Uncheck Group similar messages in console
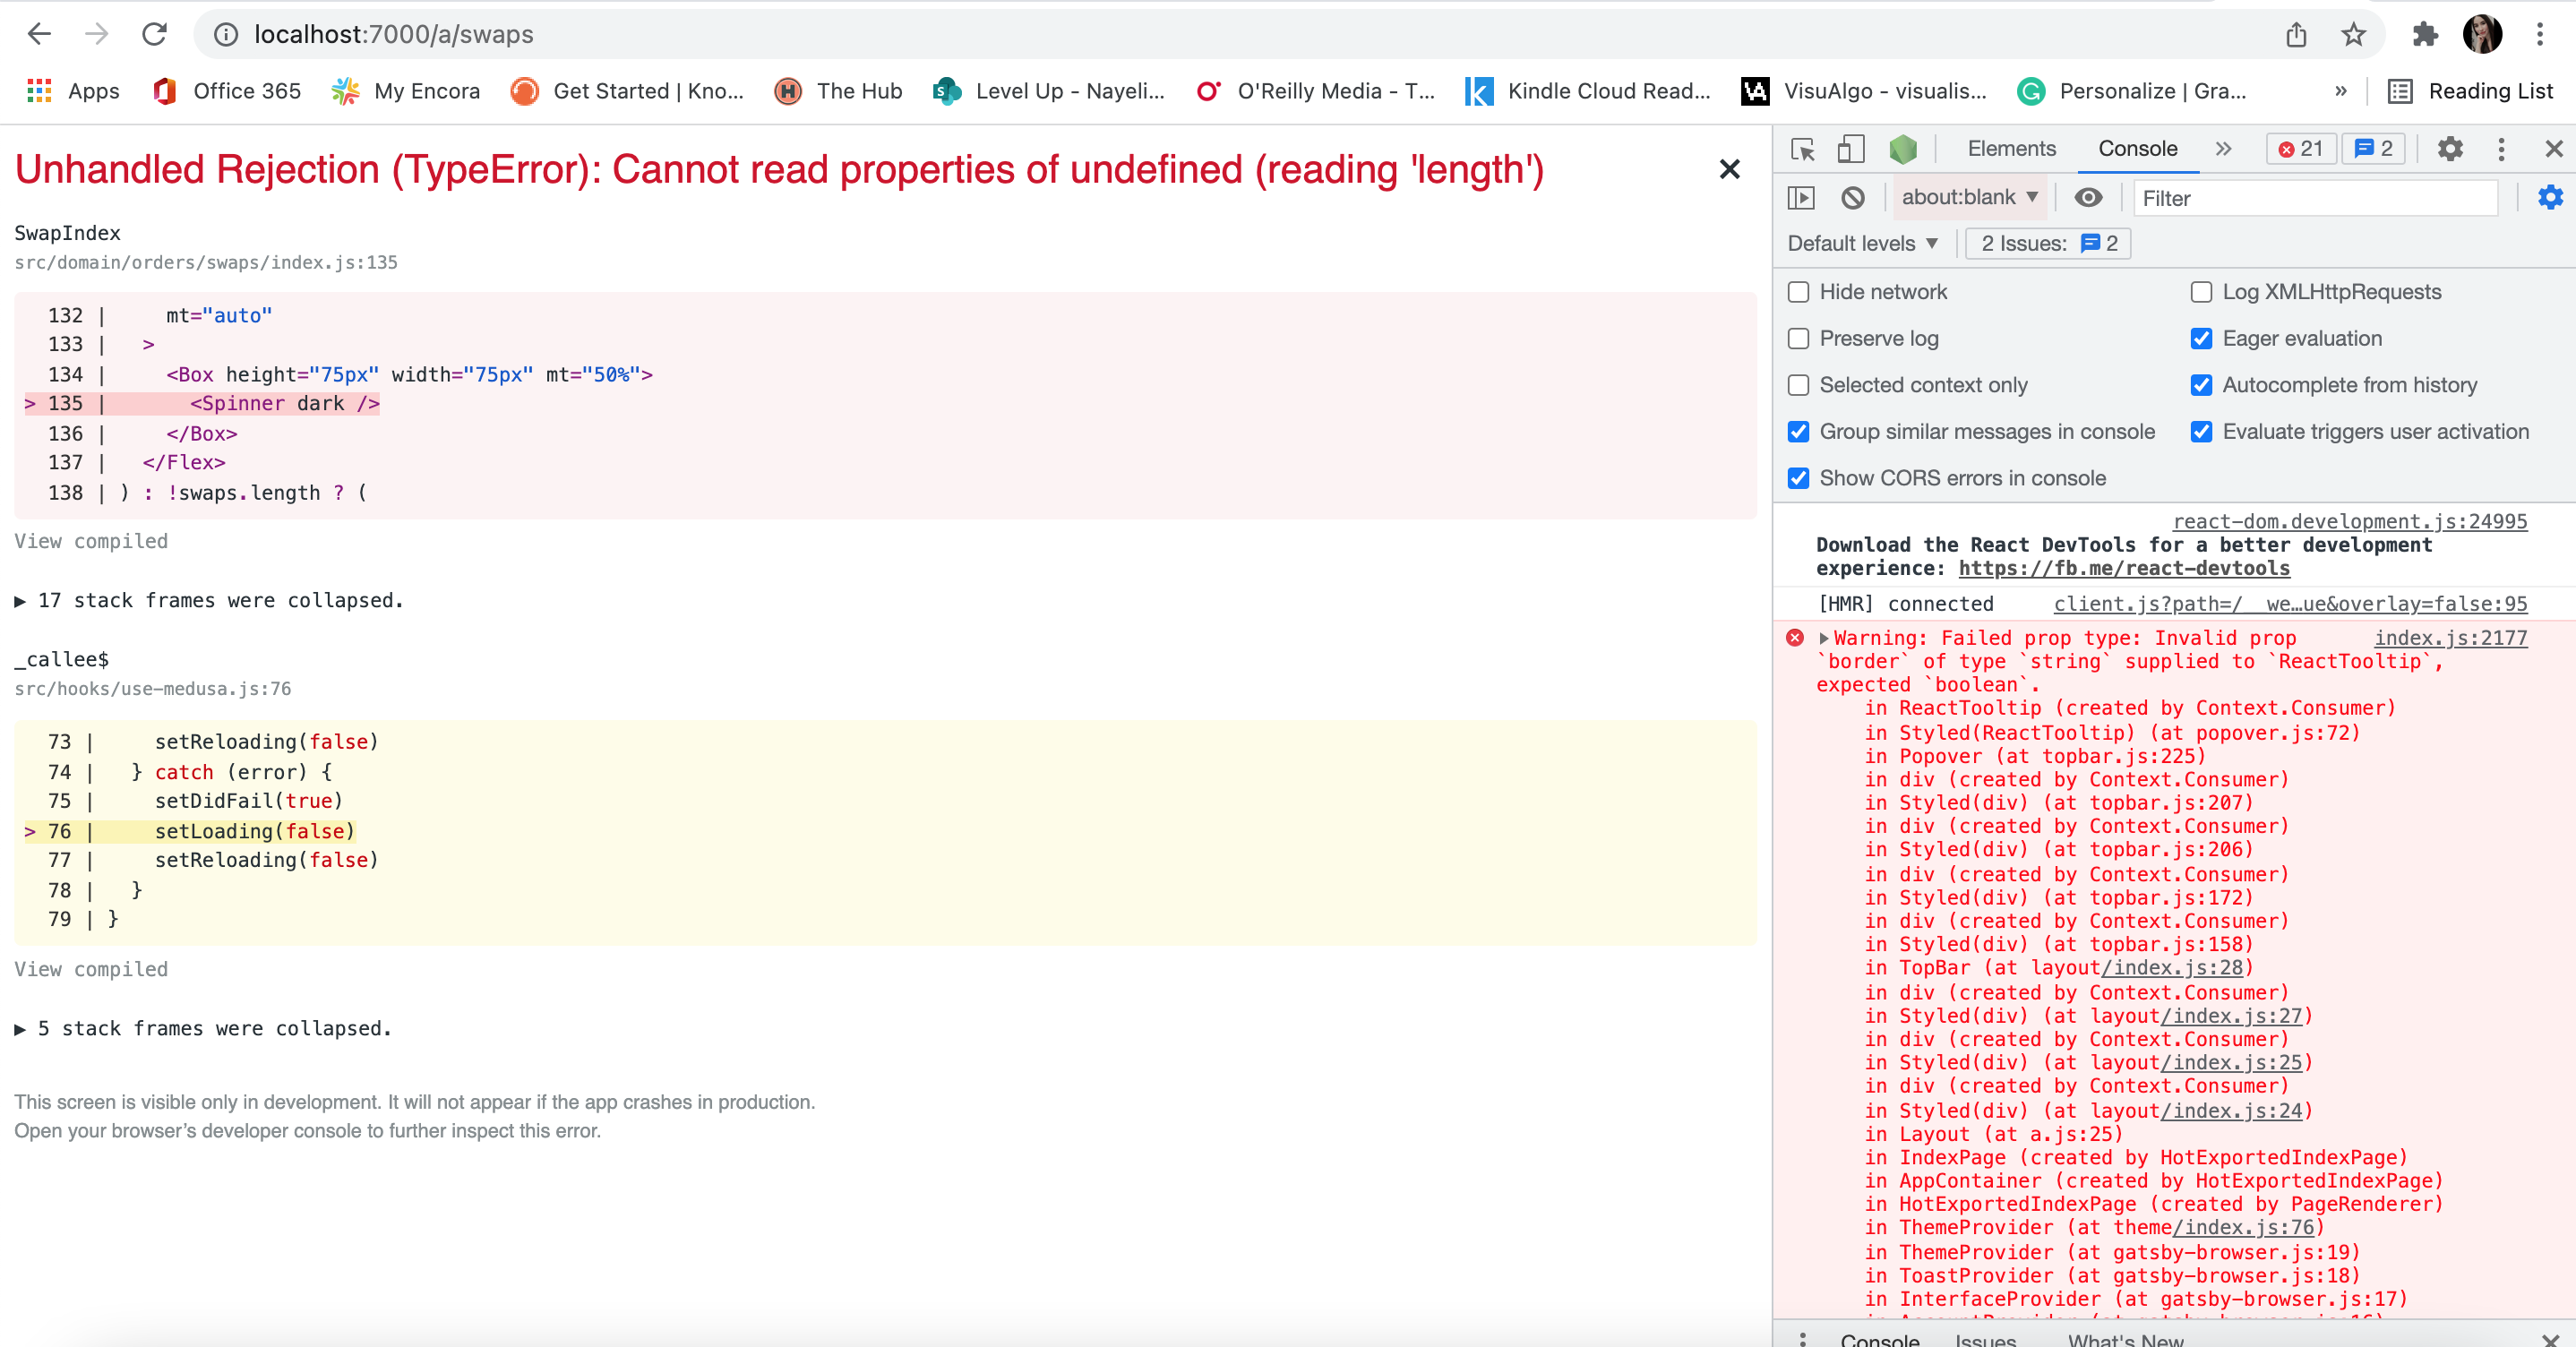 click(x=1798, y=432)
